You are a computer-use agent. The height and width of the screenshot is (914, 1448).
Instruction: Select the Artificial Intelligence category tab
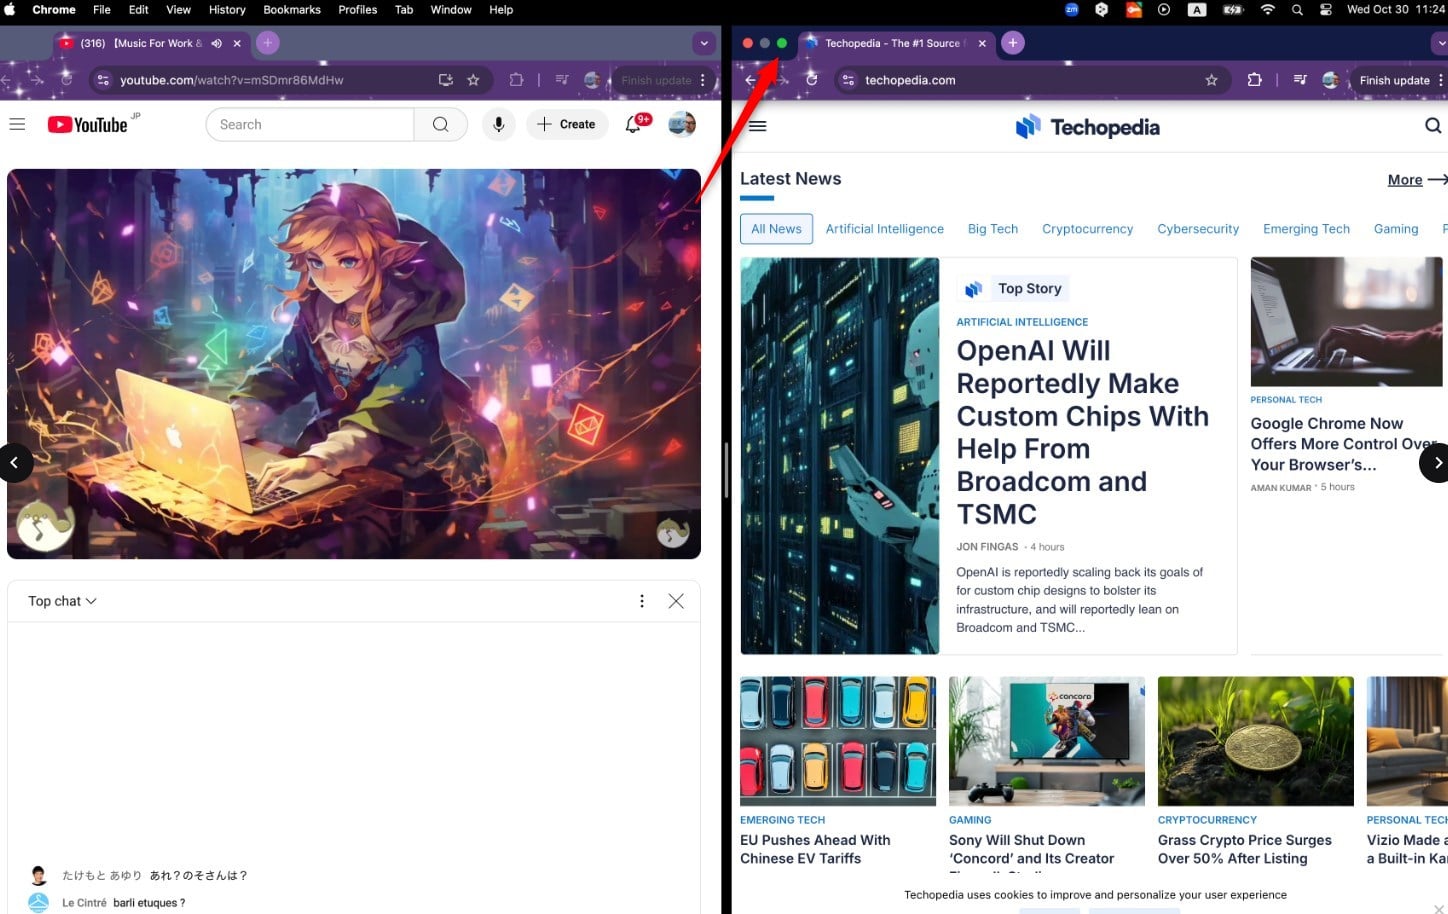tap(884, 229)
